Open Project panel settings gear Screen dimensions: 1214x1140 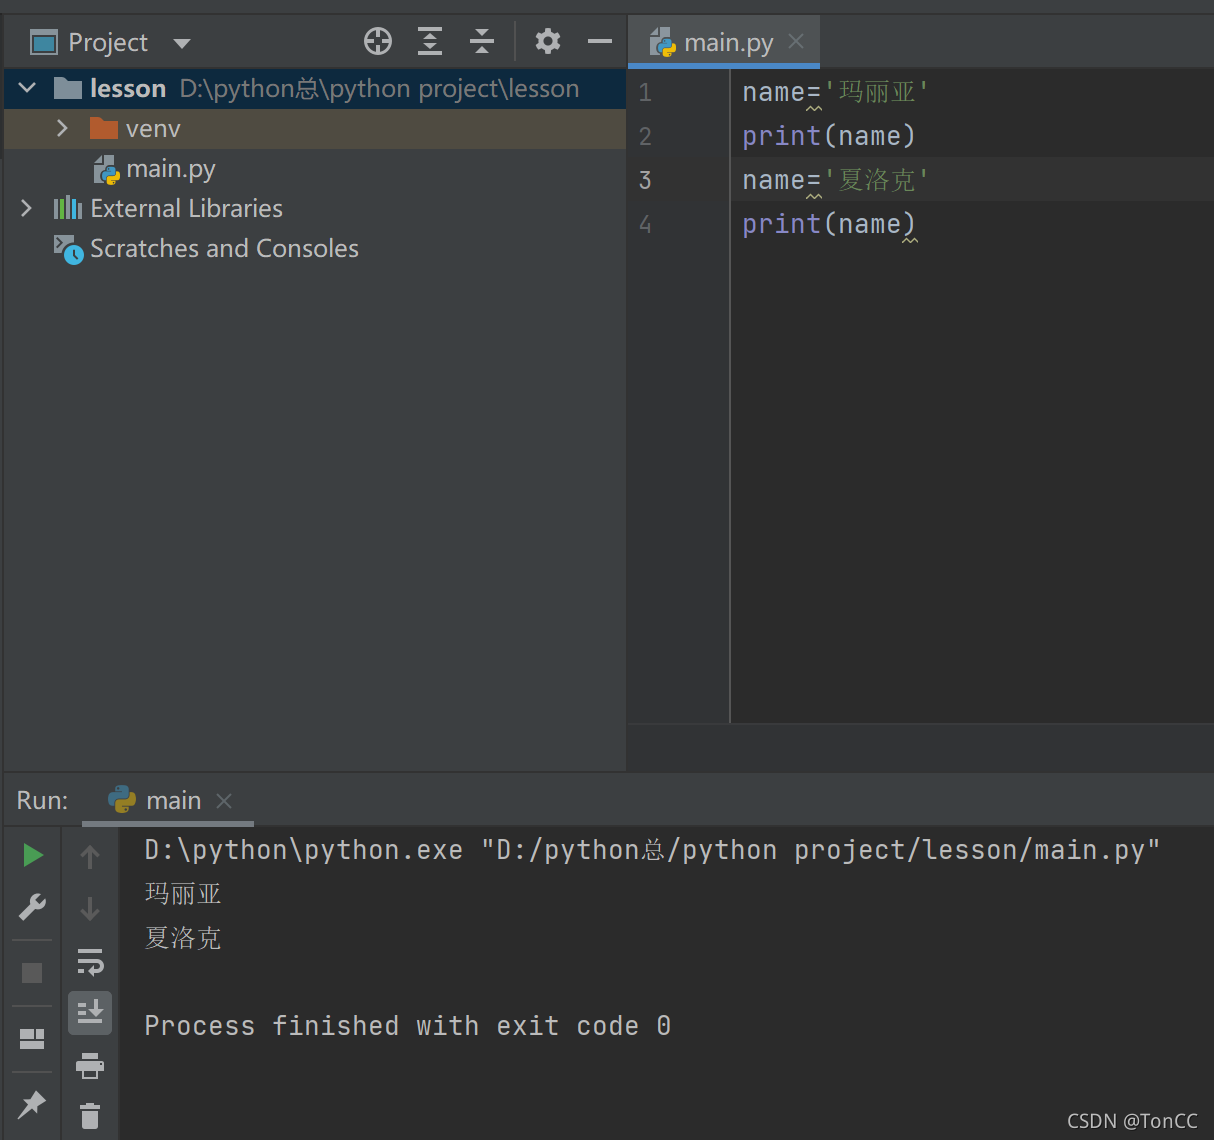(548, 41)
